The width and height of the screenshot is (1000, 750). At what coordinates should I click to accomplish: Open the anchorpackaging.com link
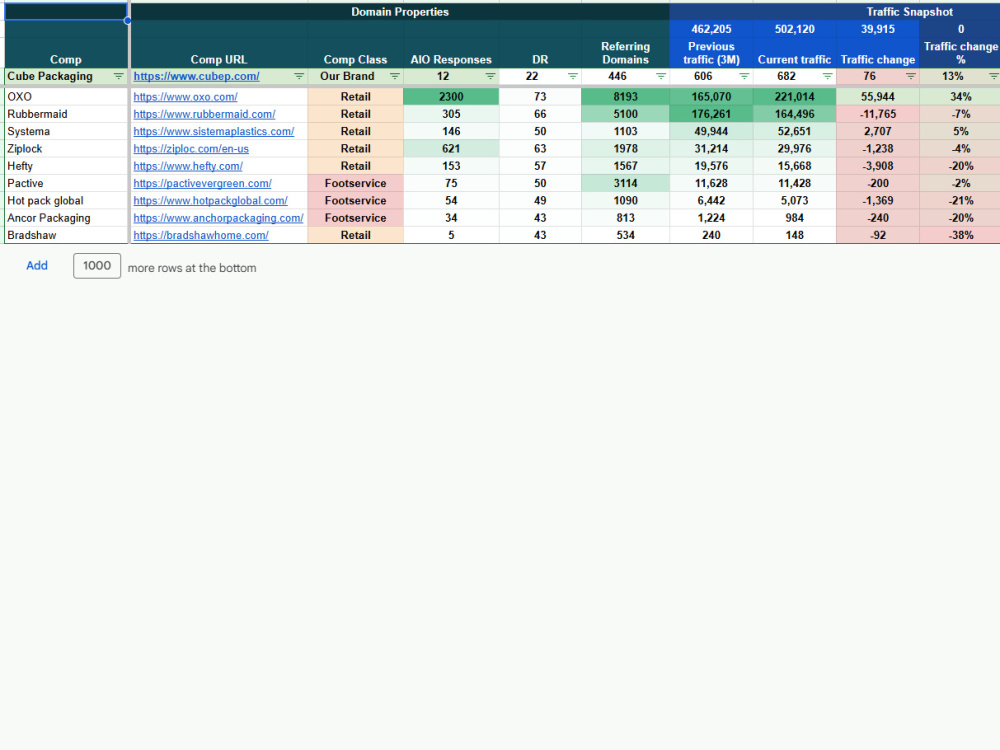[x=218, y=217]
